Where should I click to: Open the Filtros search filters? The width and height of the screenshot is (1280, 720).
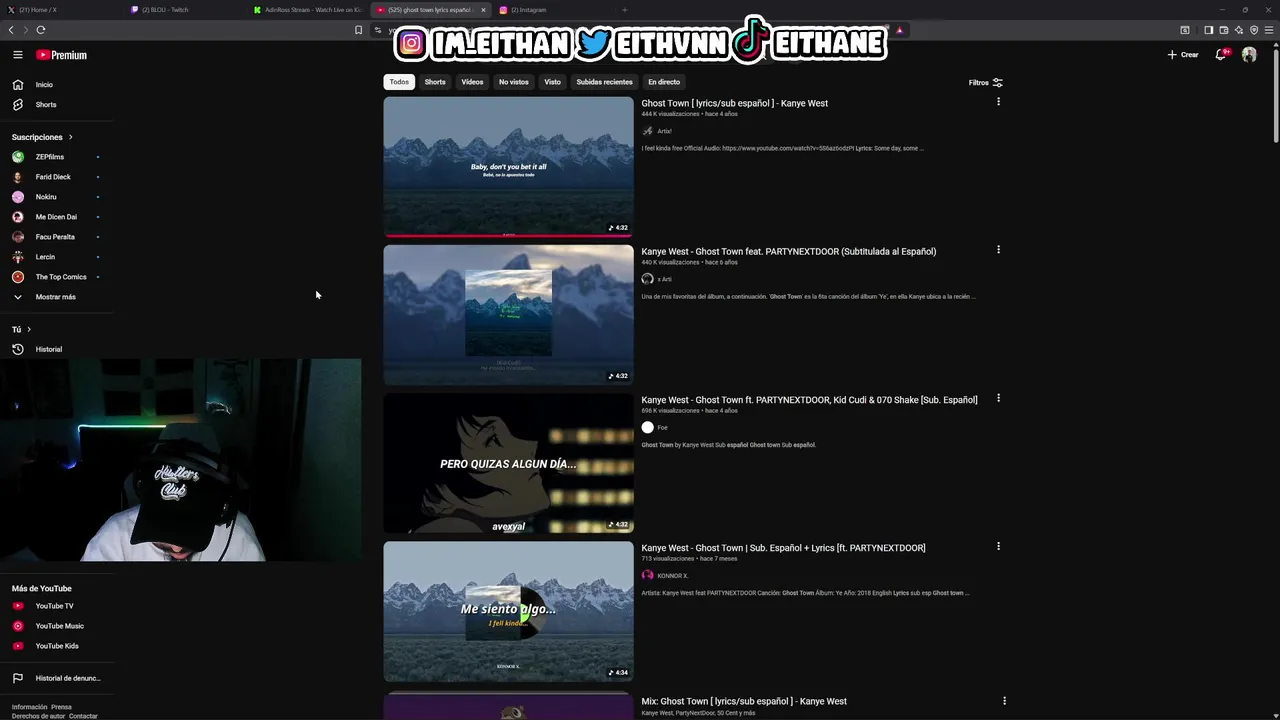(x=985, y=82)
